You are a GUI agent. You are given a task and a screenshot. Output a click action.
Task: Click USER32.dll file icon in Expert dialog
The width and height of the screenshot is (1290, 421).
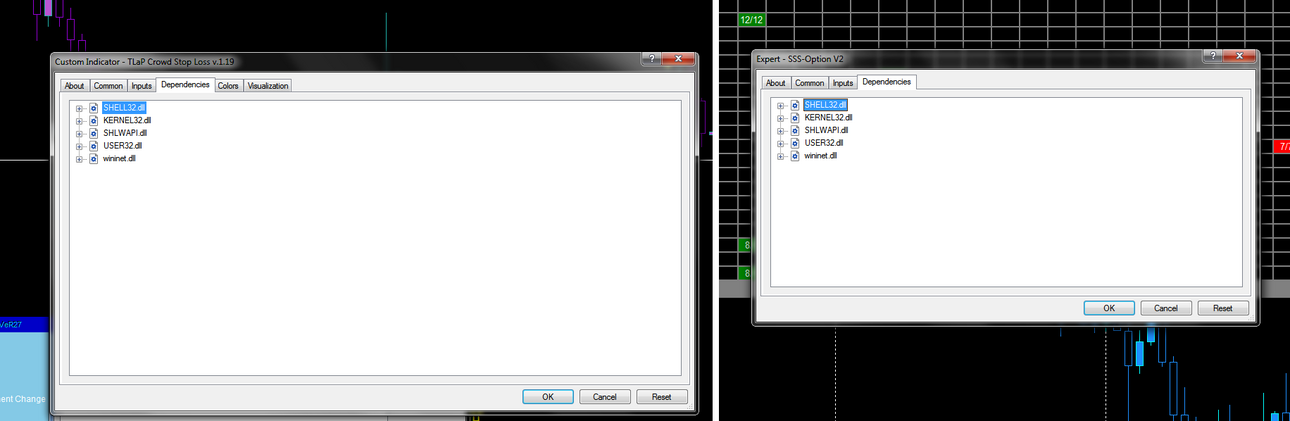pos(795,143)
